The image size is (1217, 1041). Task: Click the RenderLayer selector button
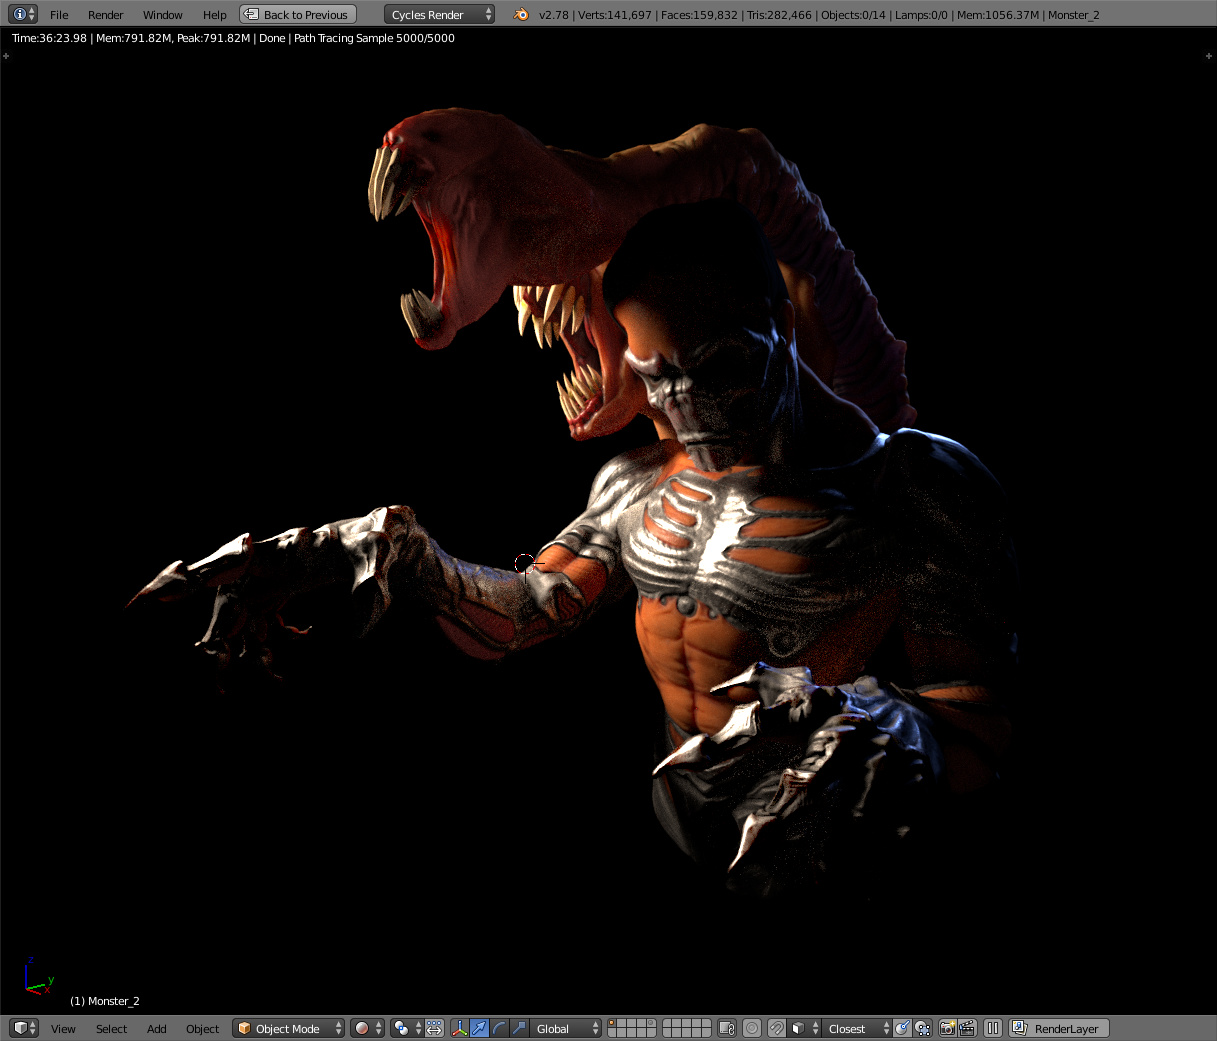click(x=1059, y=1028)
